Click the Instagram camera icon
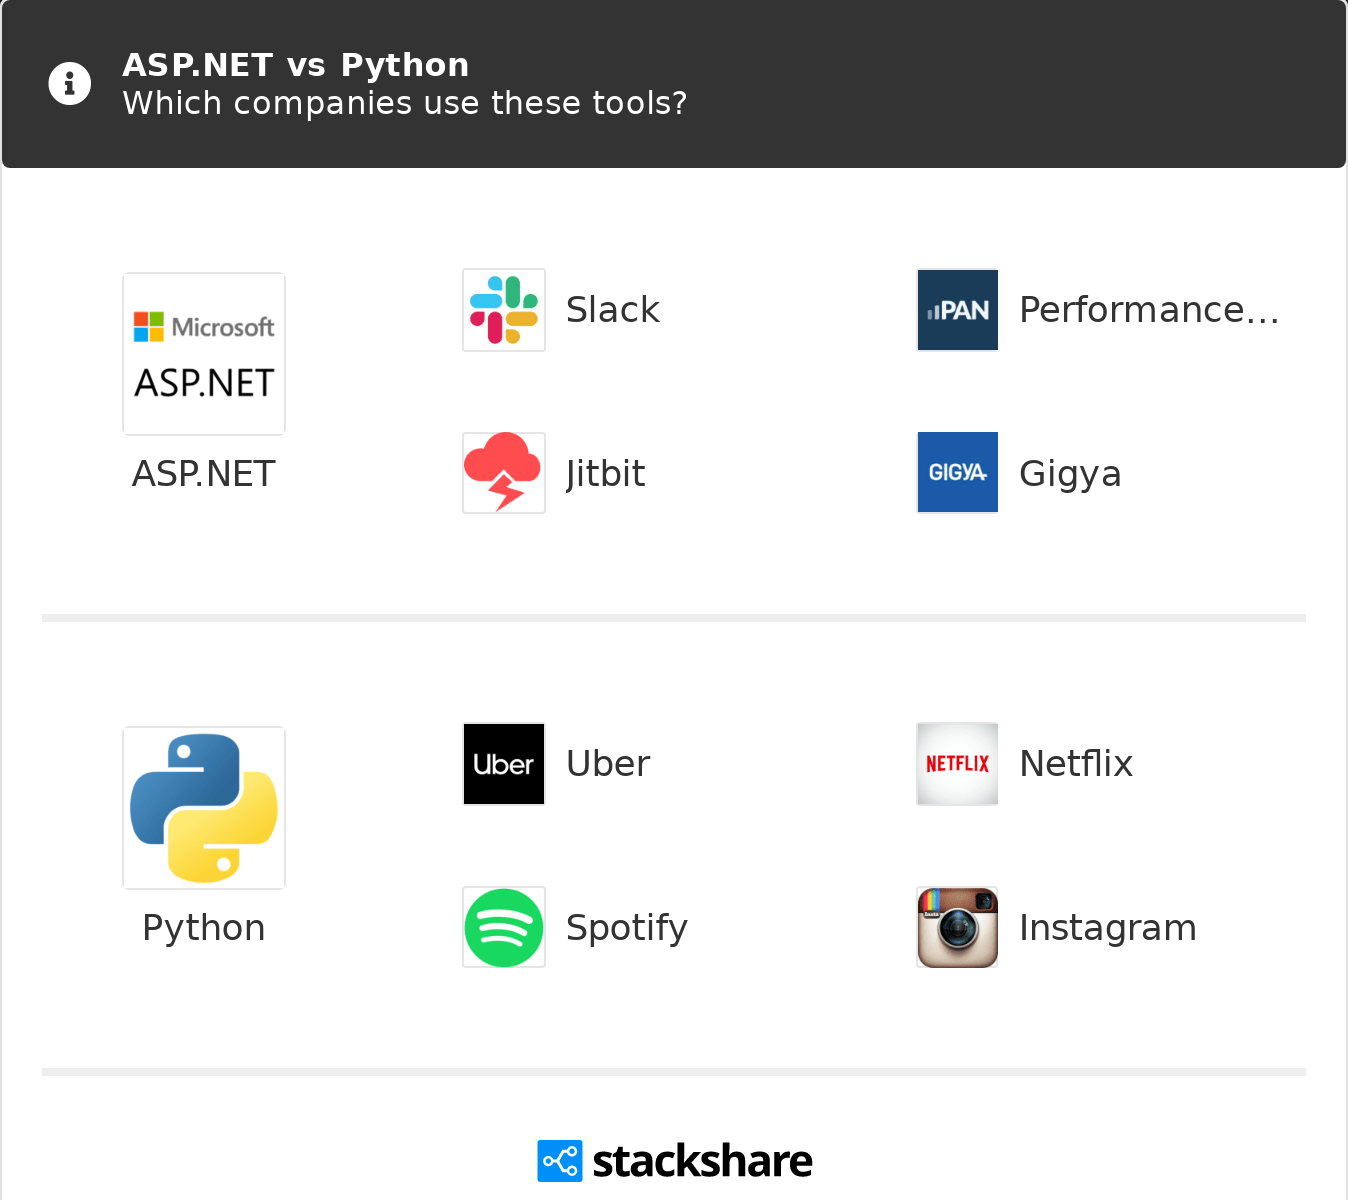The width and height of the screenshot is (1348, 1200). [x=958, y=927]
